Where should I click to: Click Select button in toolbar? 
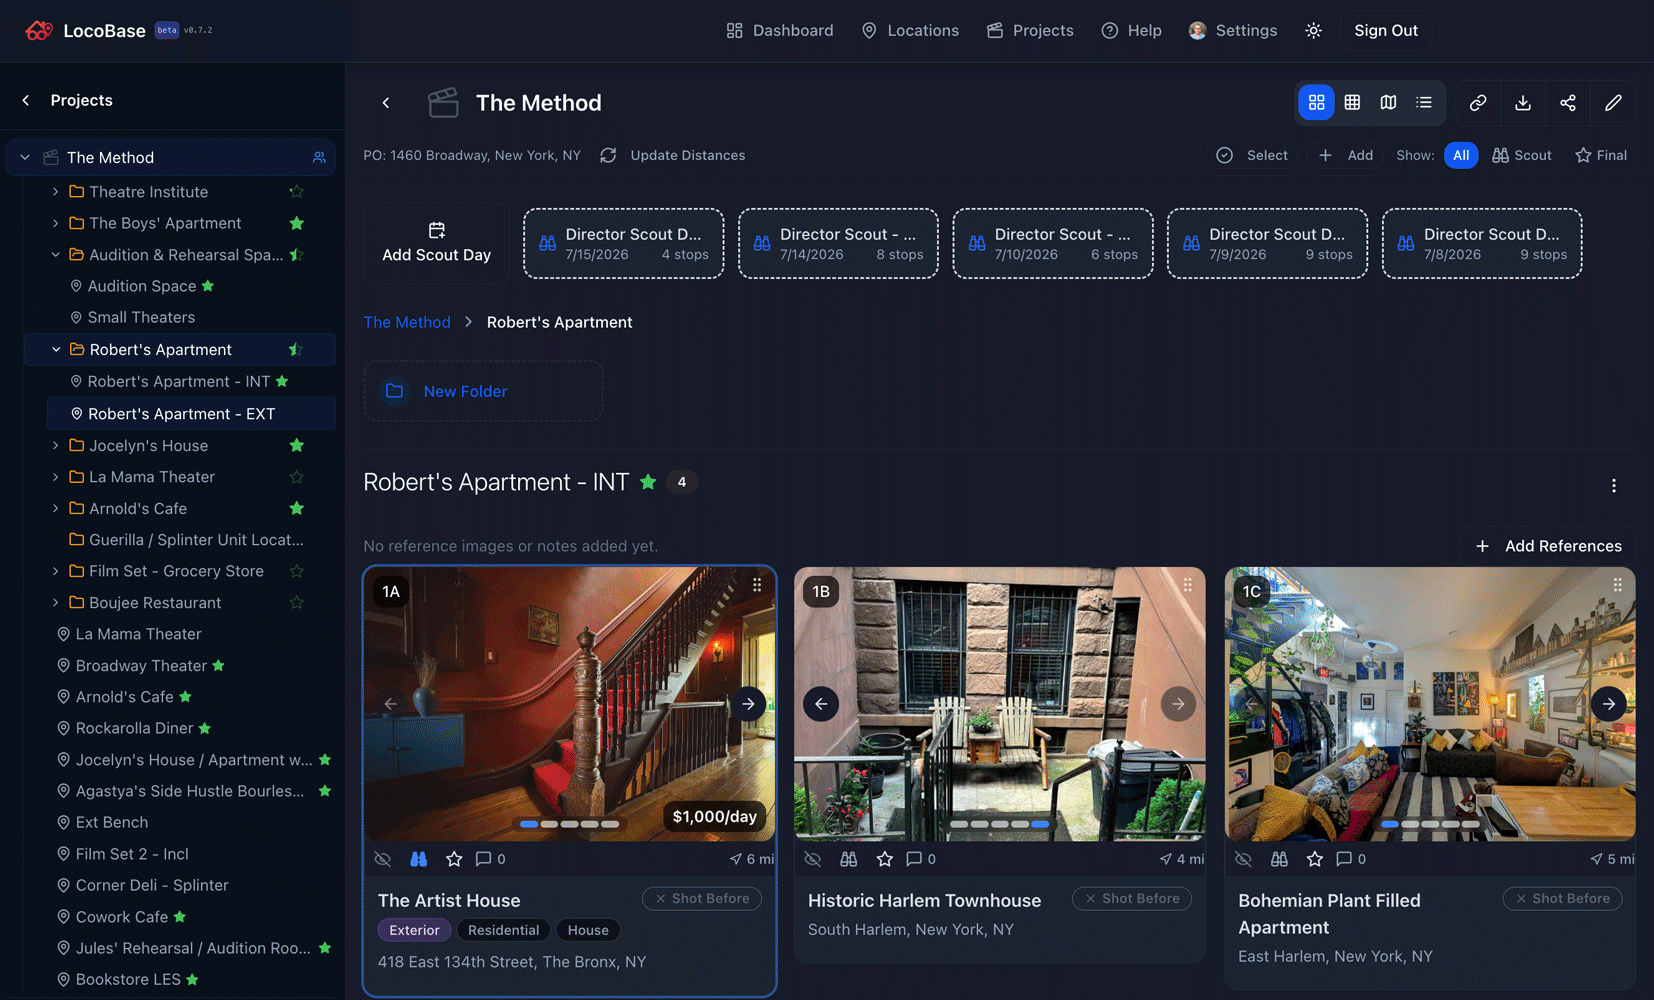(x=1253, y=155)
